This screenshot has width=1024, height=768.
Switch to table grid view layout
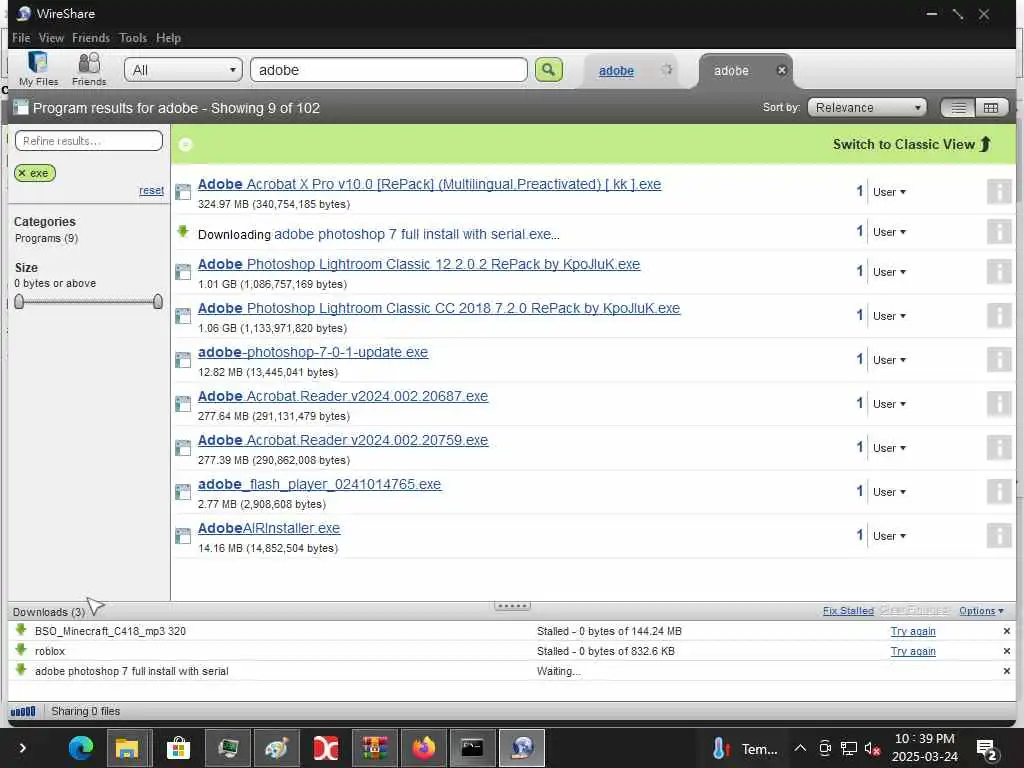991,108
